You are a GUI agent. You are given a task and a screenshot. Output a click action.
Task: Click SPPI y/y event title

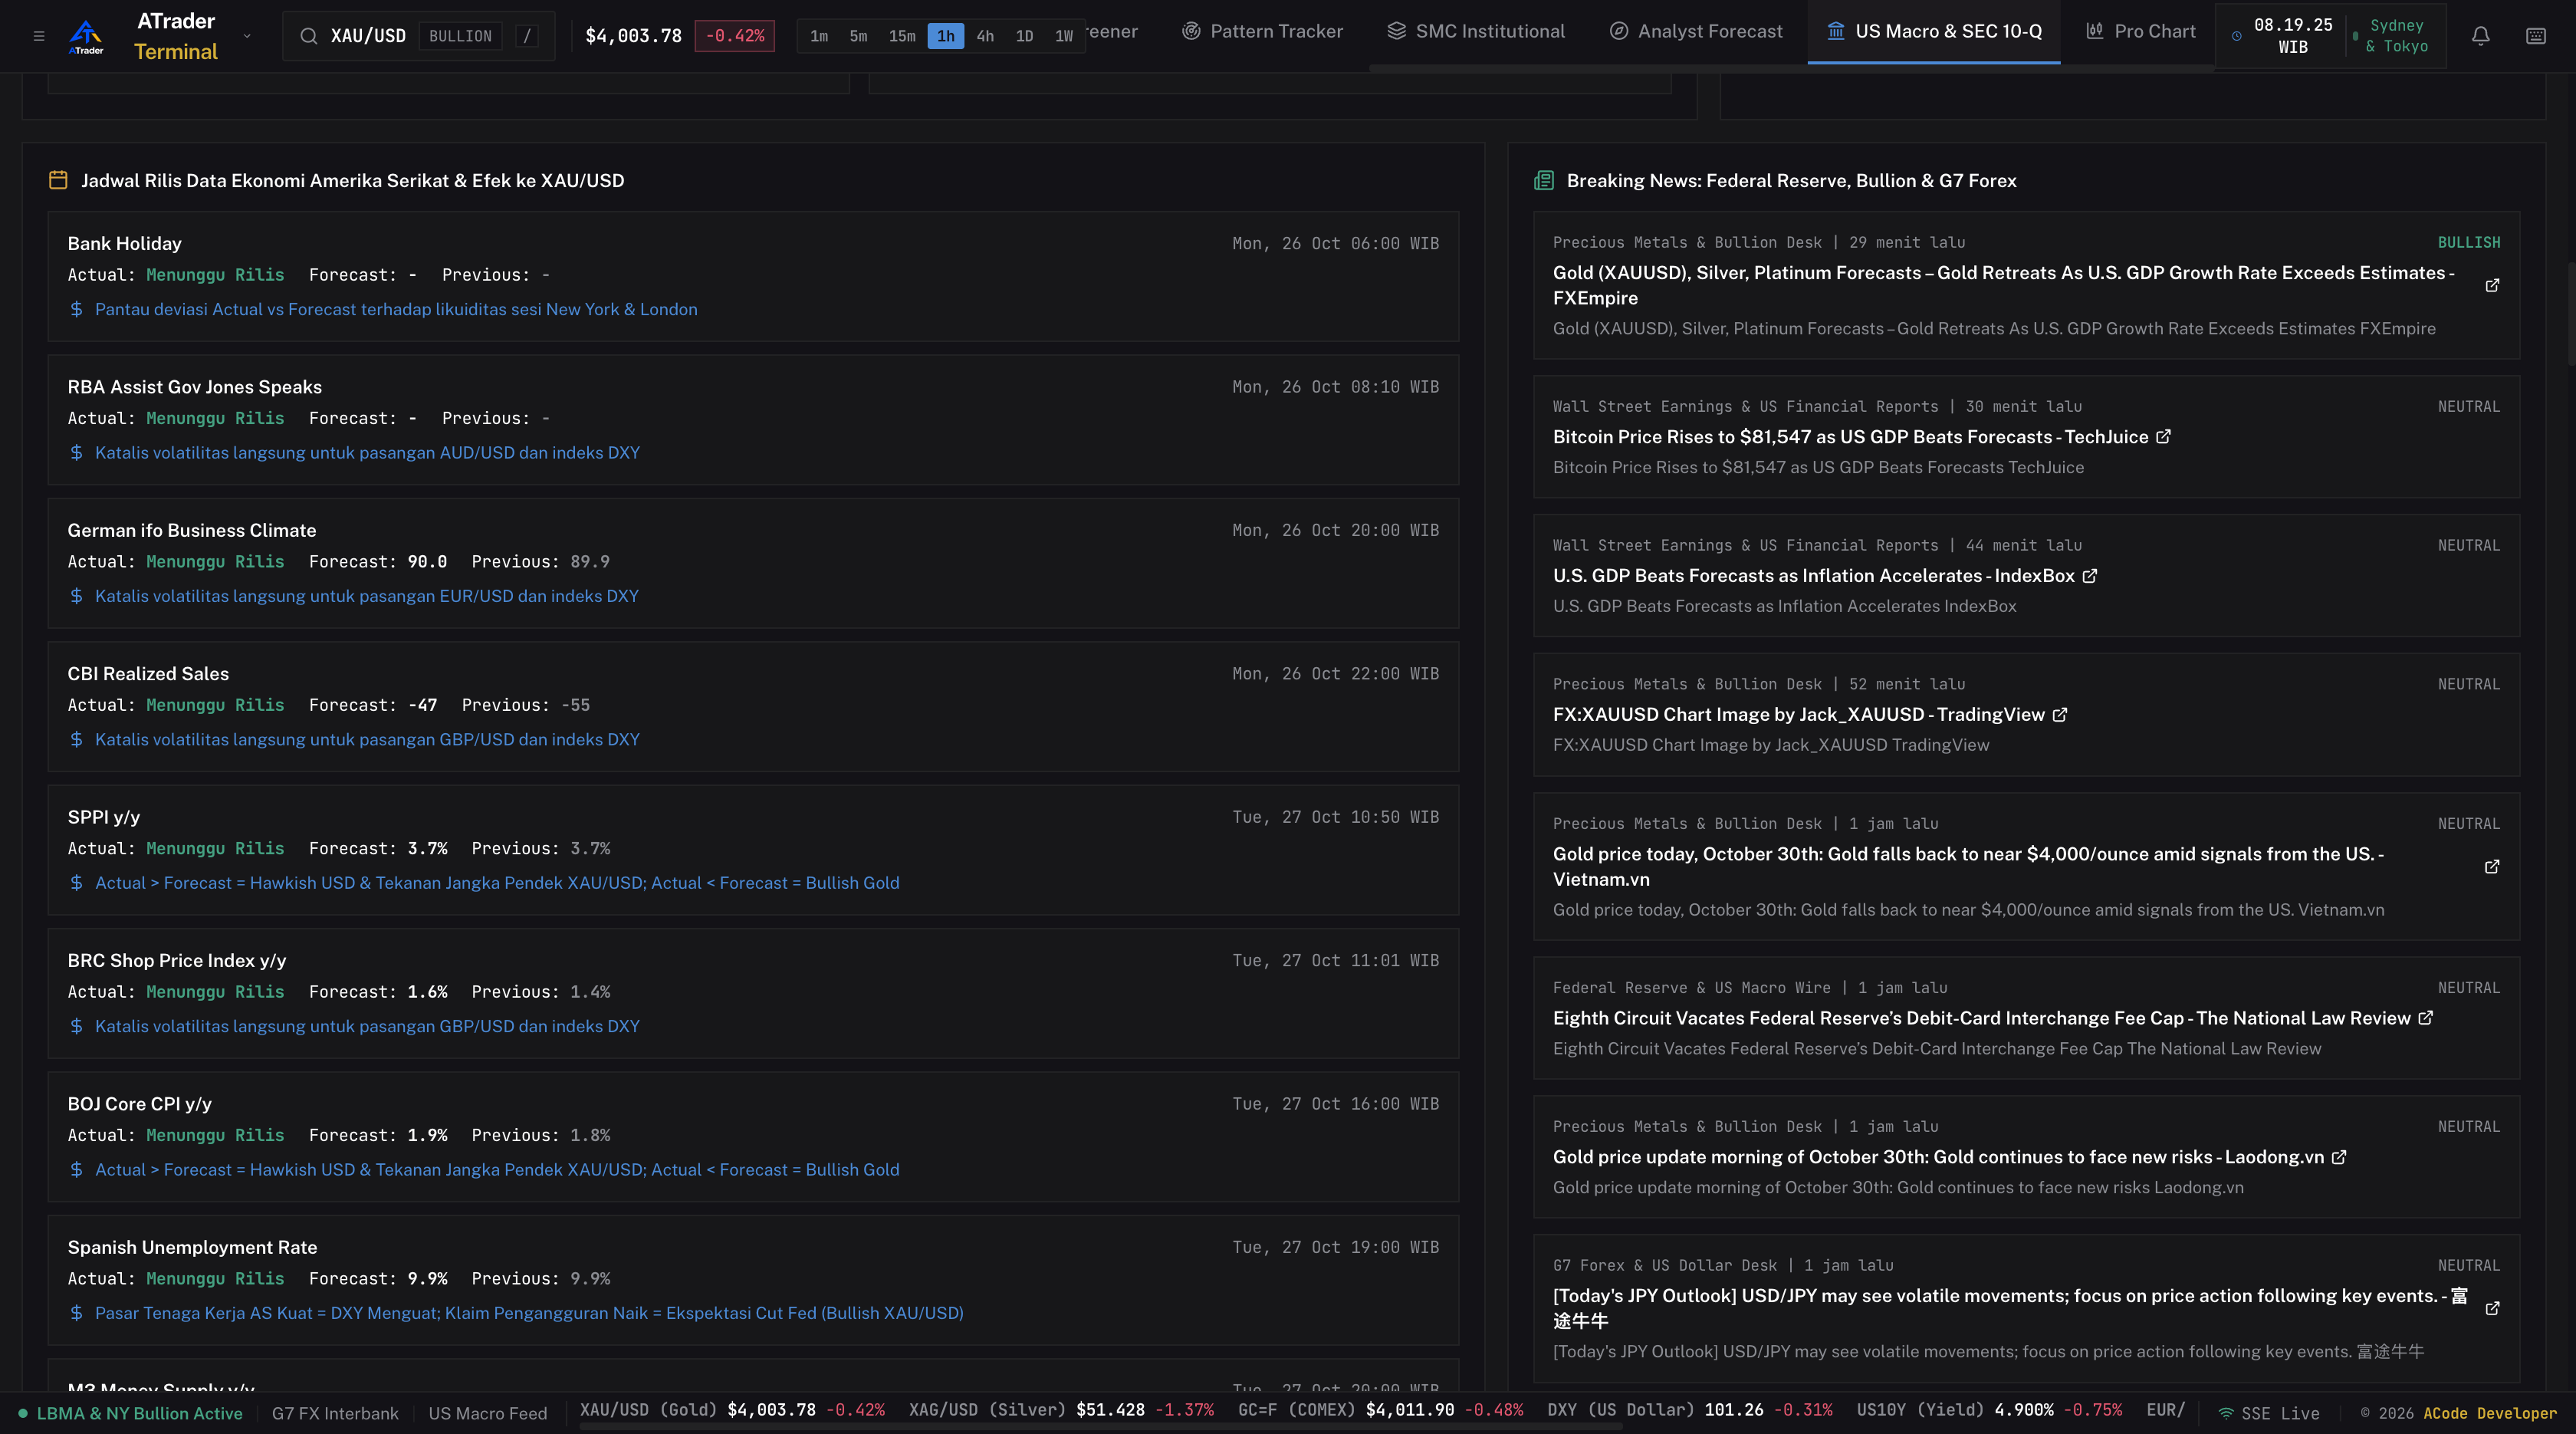(103, 817)
